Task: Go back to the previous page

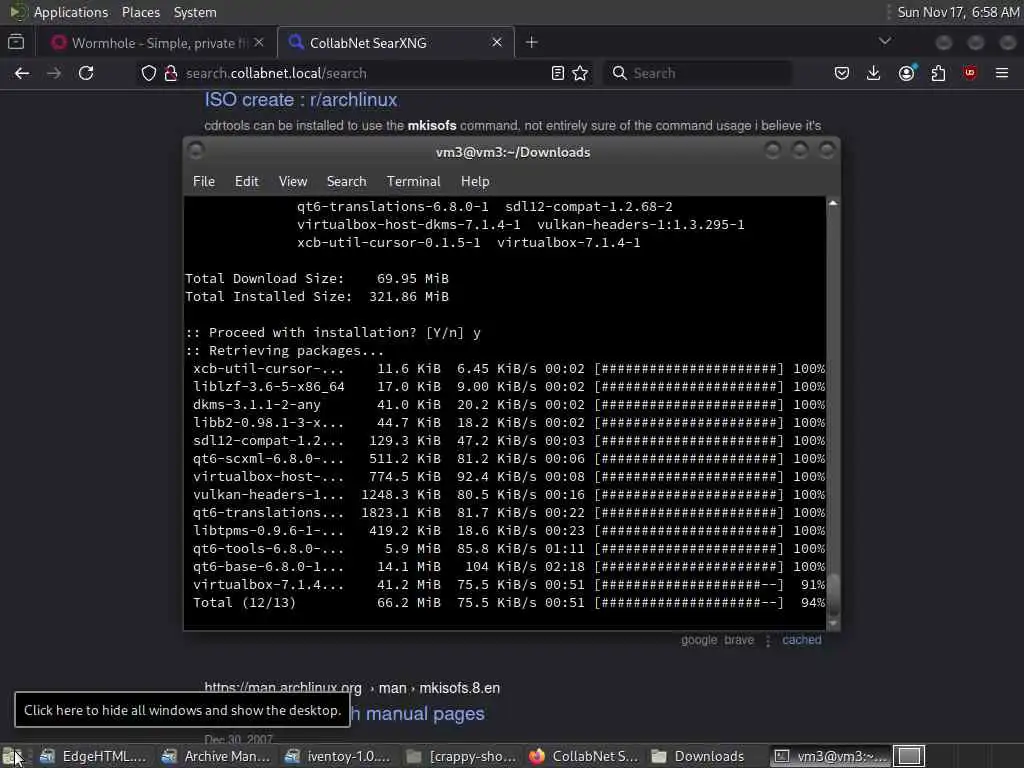Action: pos(22,73)
